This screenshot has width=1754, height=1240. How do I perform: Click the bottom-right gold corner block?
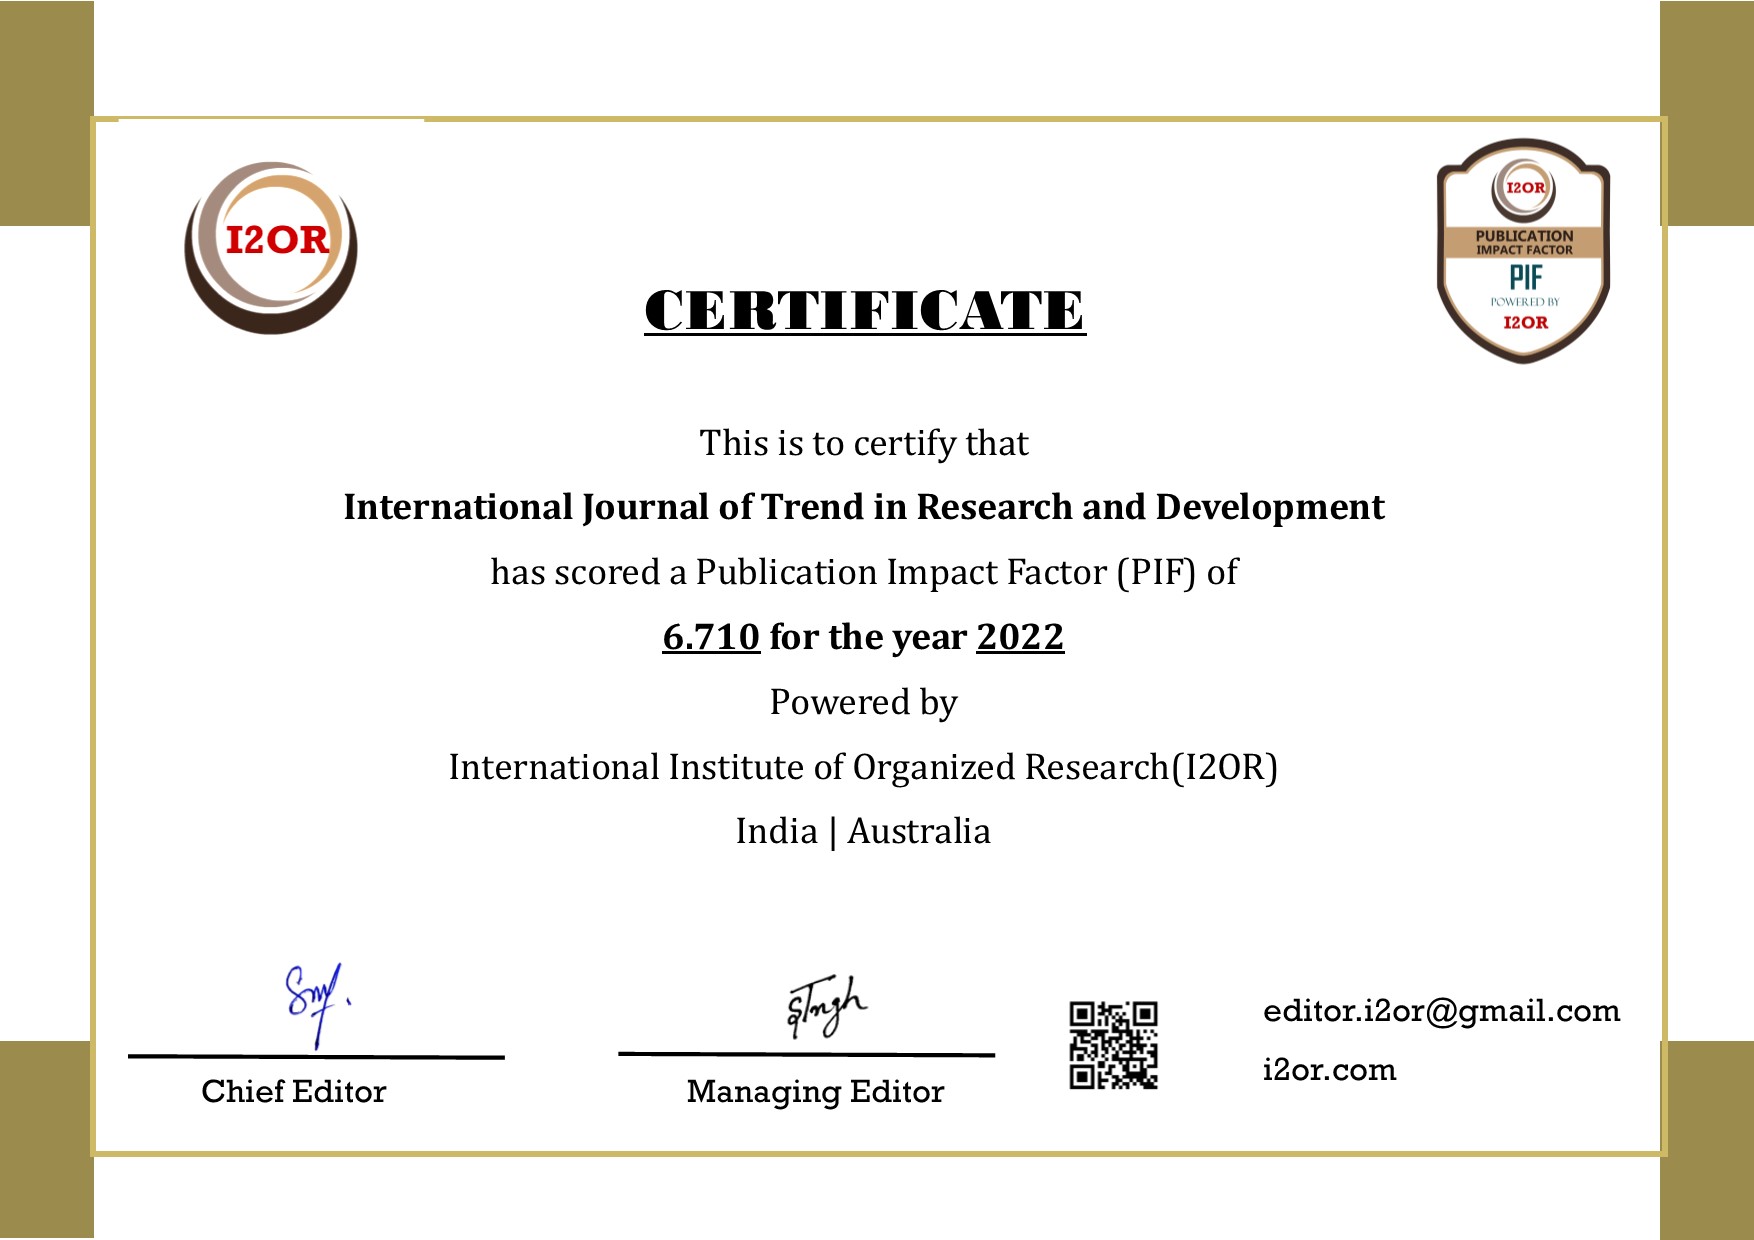coord(1706,1140)
